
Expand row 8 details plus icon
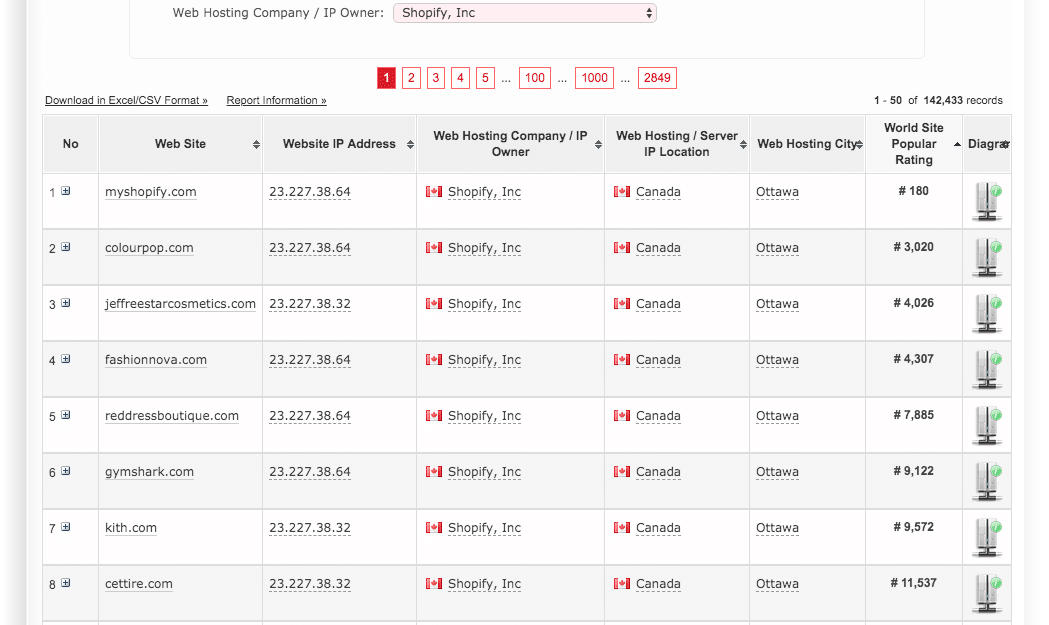point(66,583)
